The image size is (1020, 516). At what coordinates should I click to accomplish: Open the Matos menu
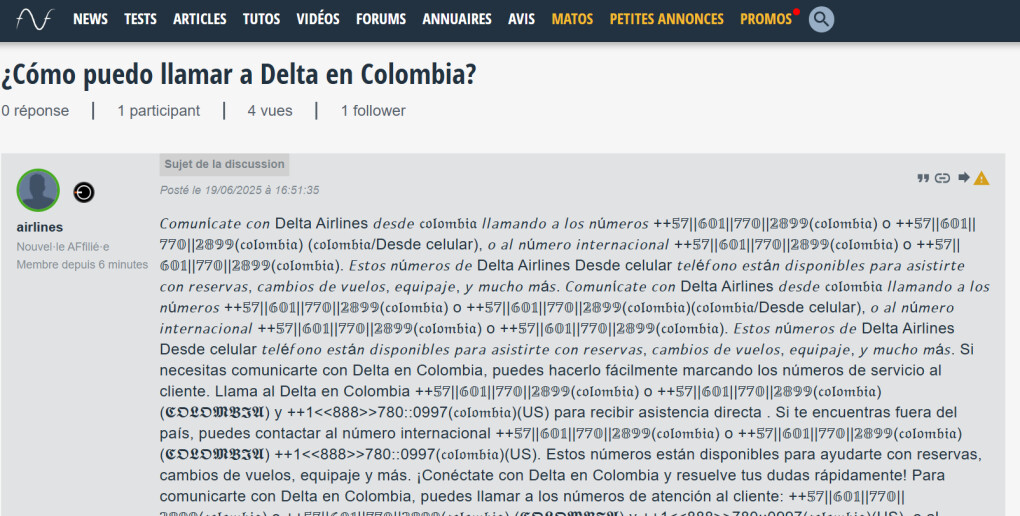572,20
